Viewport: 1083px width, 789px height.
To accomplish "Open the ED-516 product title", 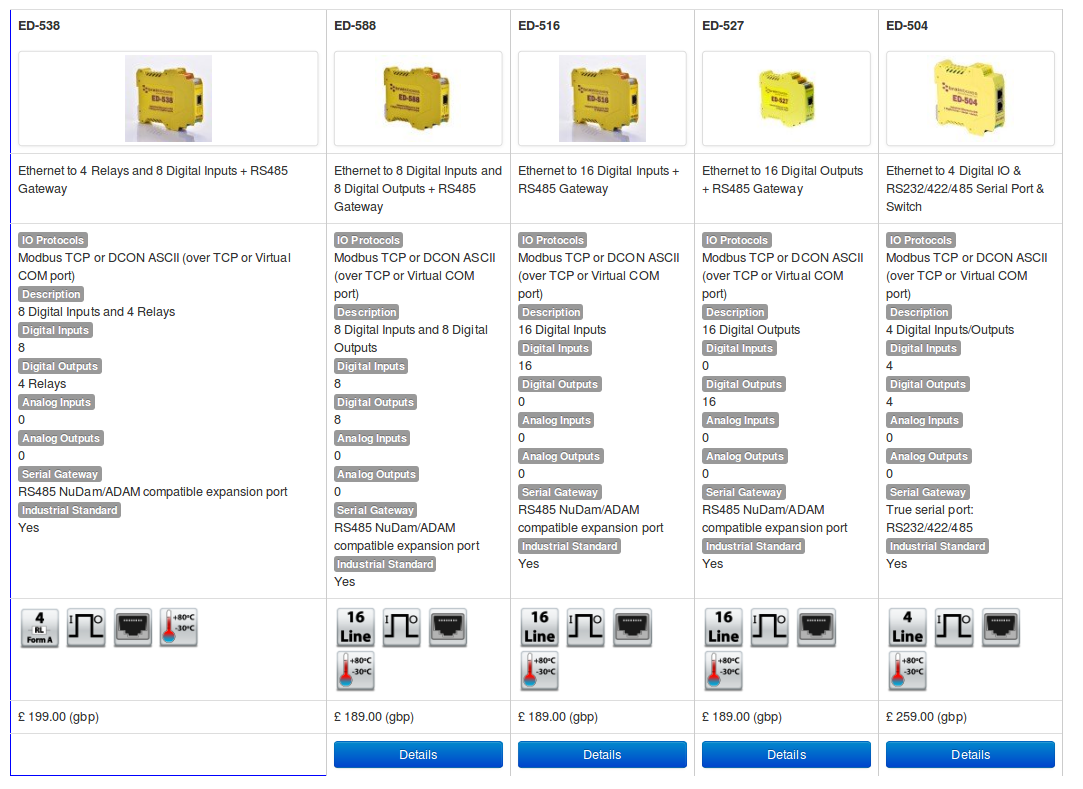I will (x=539, y=26).
